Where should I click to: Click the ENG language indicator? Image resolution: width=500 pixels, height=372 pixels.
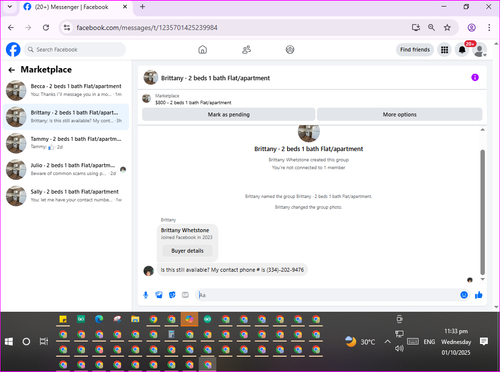point(429,342)
